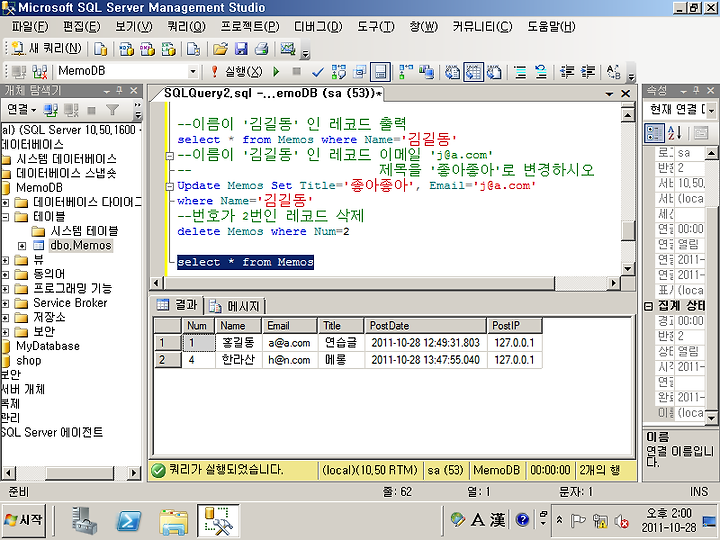The width and height of the screenshot is (720, 540).
Task: Switch to Results to Grid mode
Action: pyautogui.click(x=473, y=72)
